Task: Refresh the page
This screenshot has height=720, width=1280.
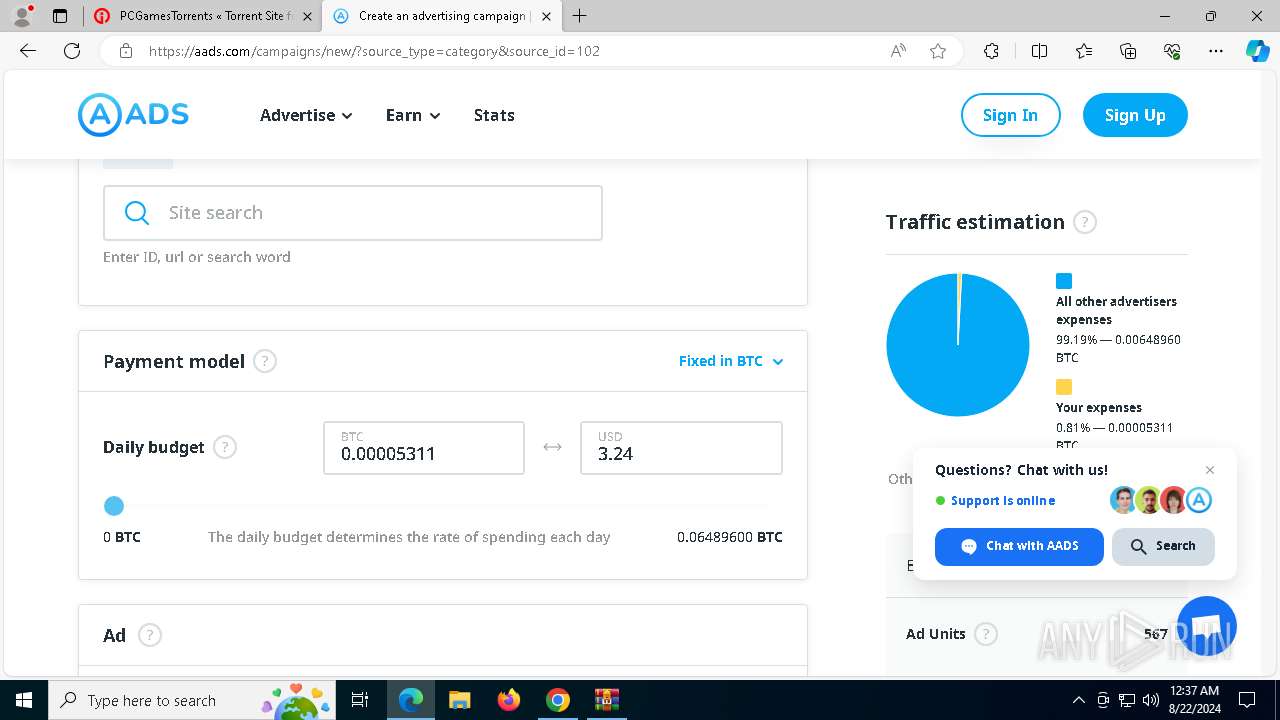Action: 72,51
